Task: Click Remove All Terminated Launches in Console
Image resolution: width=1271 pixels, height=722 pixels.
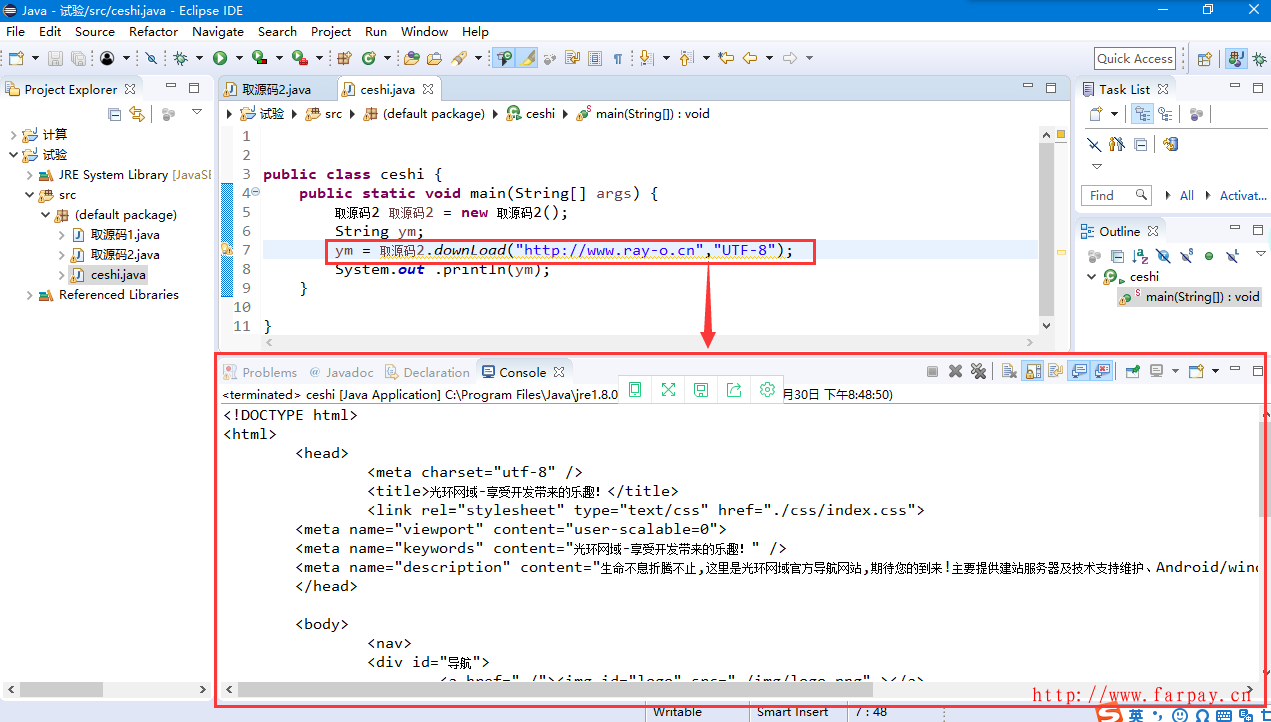Action: coord(978,371)
